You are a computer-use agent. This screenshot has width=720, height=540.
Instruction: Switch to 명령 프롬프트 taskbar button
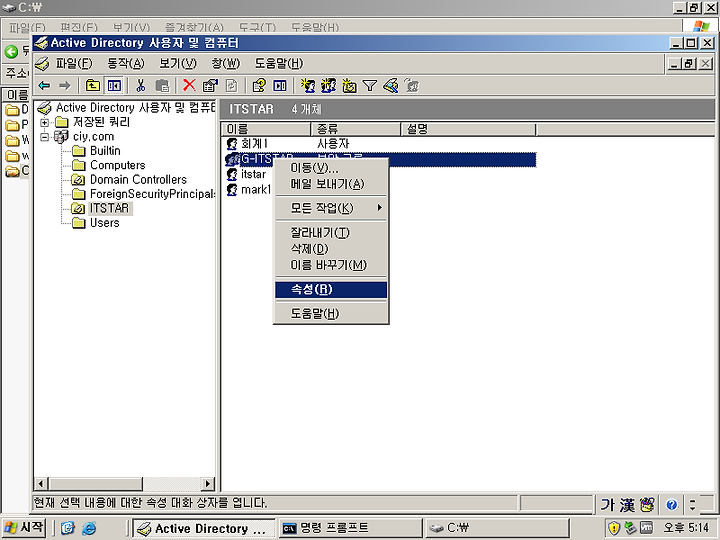[x=350, y=528]
